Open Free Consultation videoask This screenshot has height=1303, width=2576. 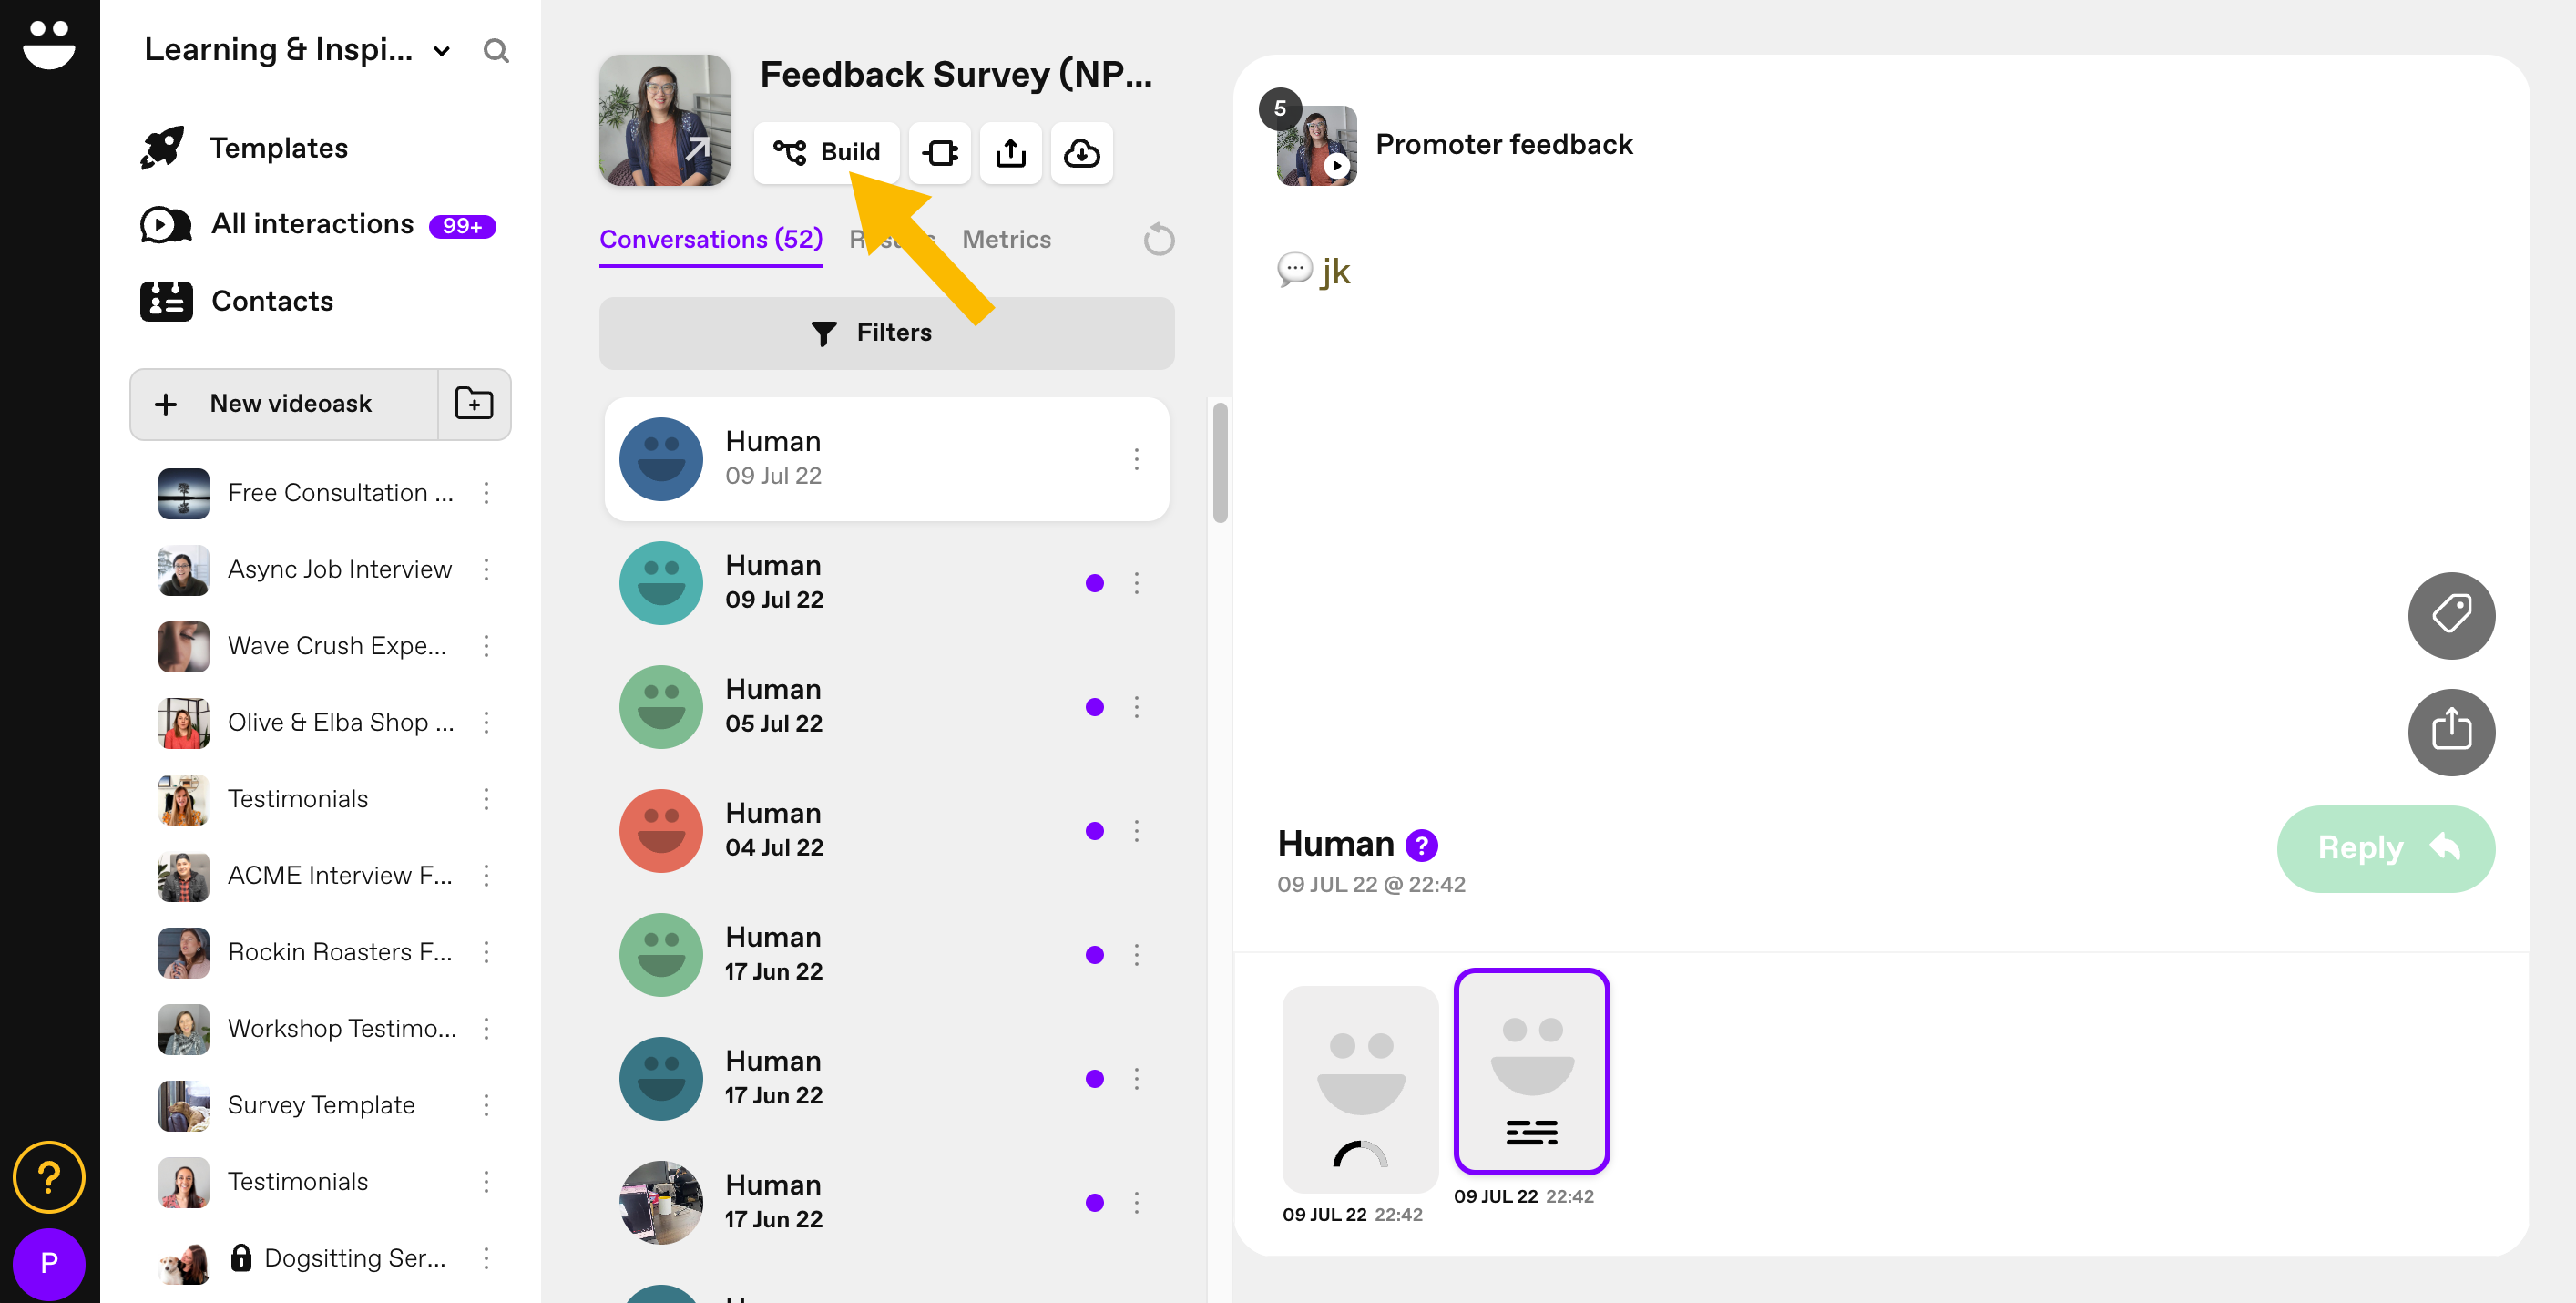coord(306,493)
